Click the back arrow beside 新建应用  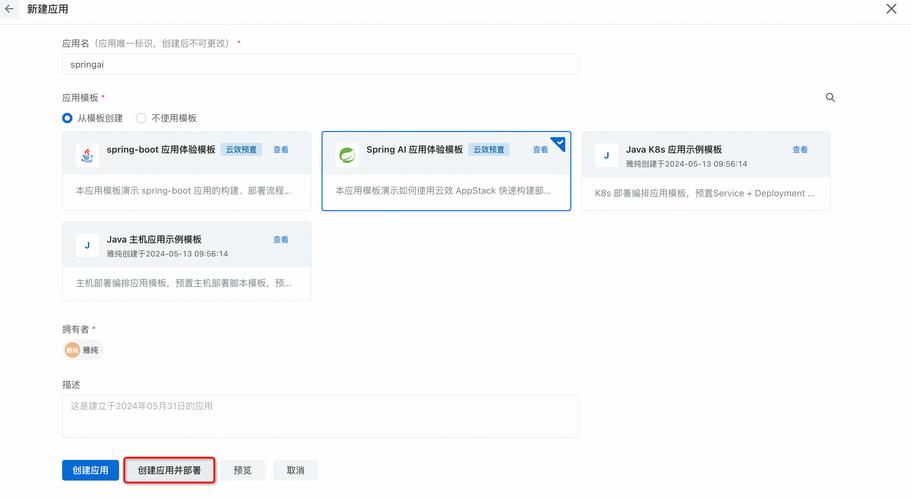coord(9,9)
